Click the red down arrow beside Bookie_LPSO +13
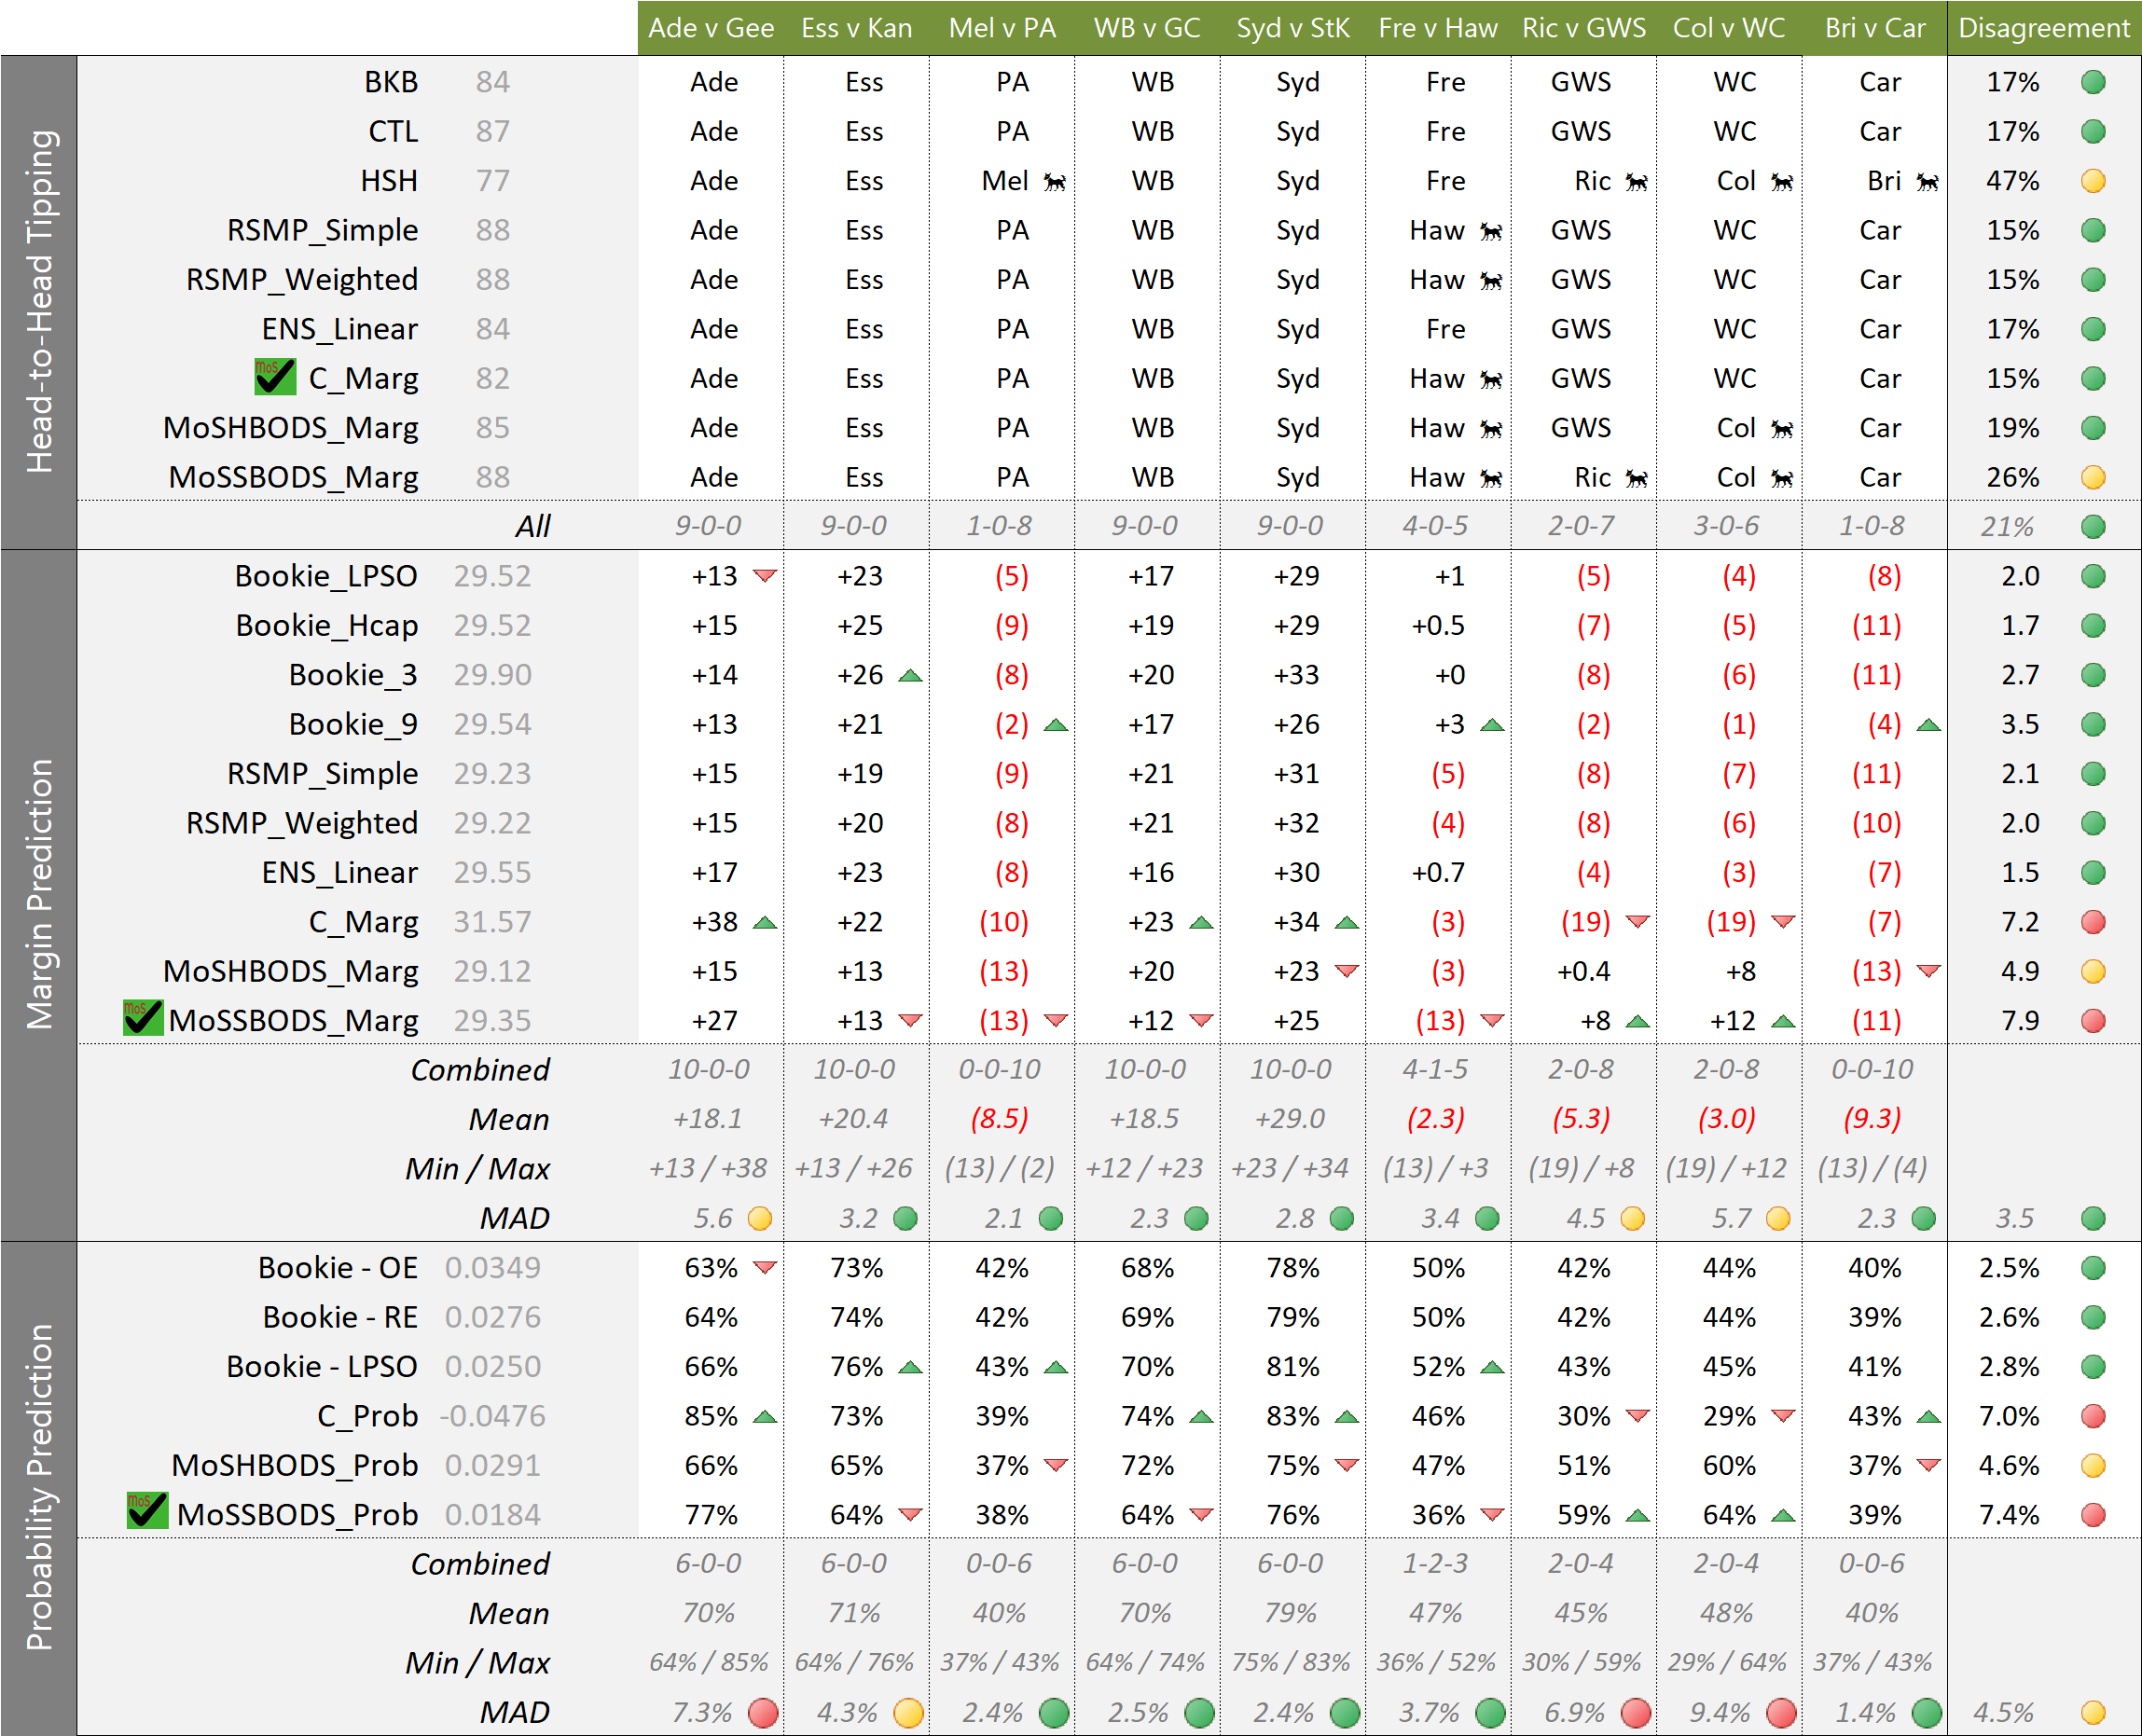The width and height of the screenshot is (2142, 1736). click(765, 575)
